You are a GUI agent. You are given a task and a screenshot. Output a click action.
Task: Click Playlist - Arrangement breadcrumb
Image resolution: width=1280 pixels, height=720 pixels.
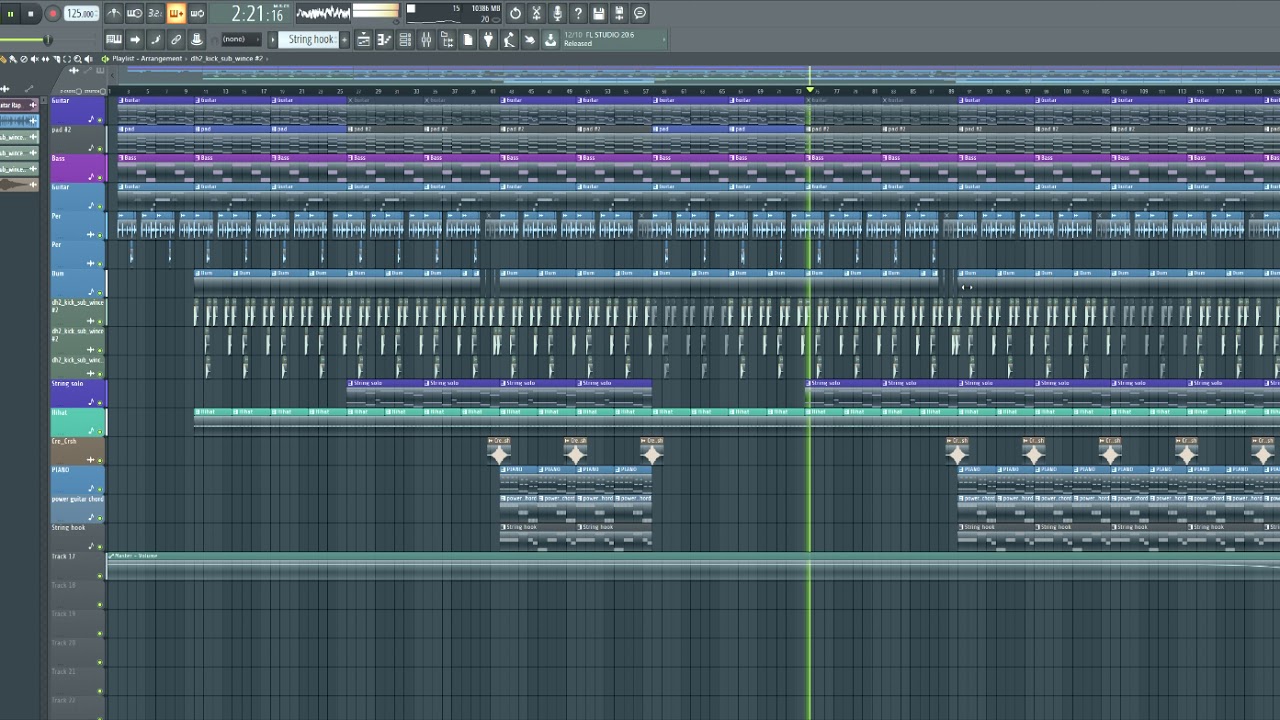pos(147,59)
